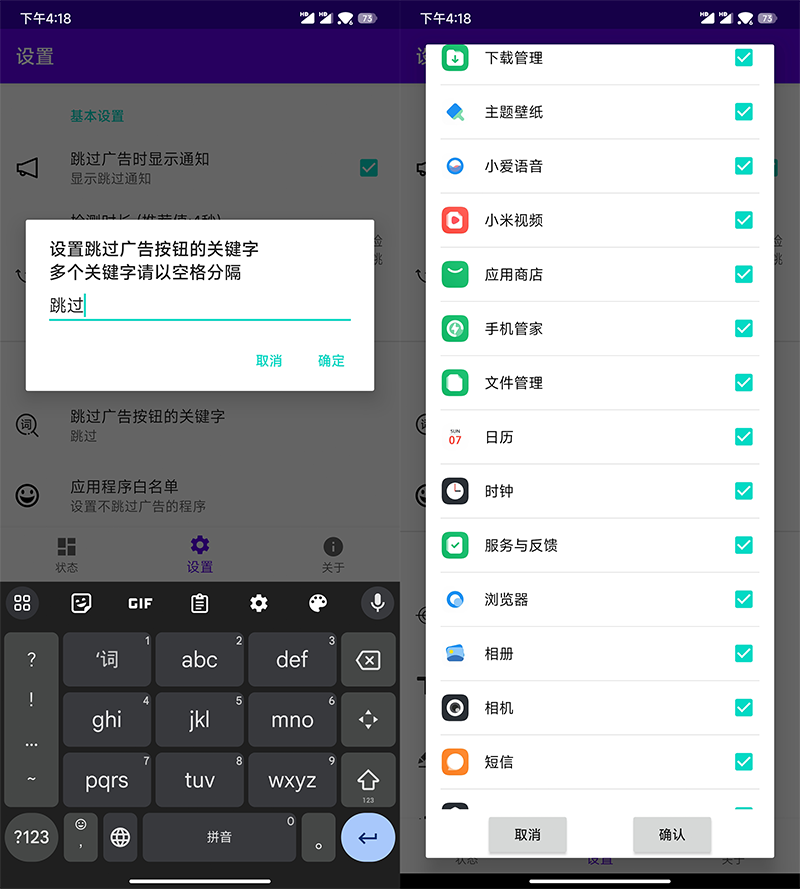Image resolution: width=800 pixels, height=889 pixels.
Task: Tap the 浏览器 list label
Action: point(506,599)
